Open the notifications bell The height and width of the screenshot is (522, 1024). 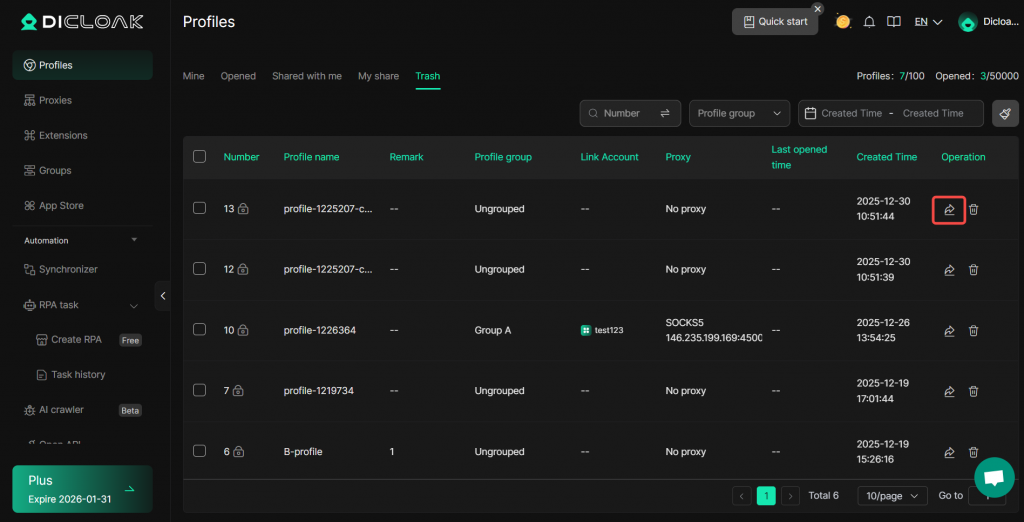[x=869, y=22]
